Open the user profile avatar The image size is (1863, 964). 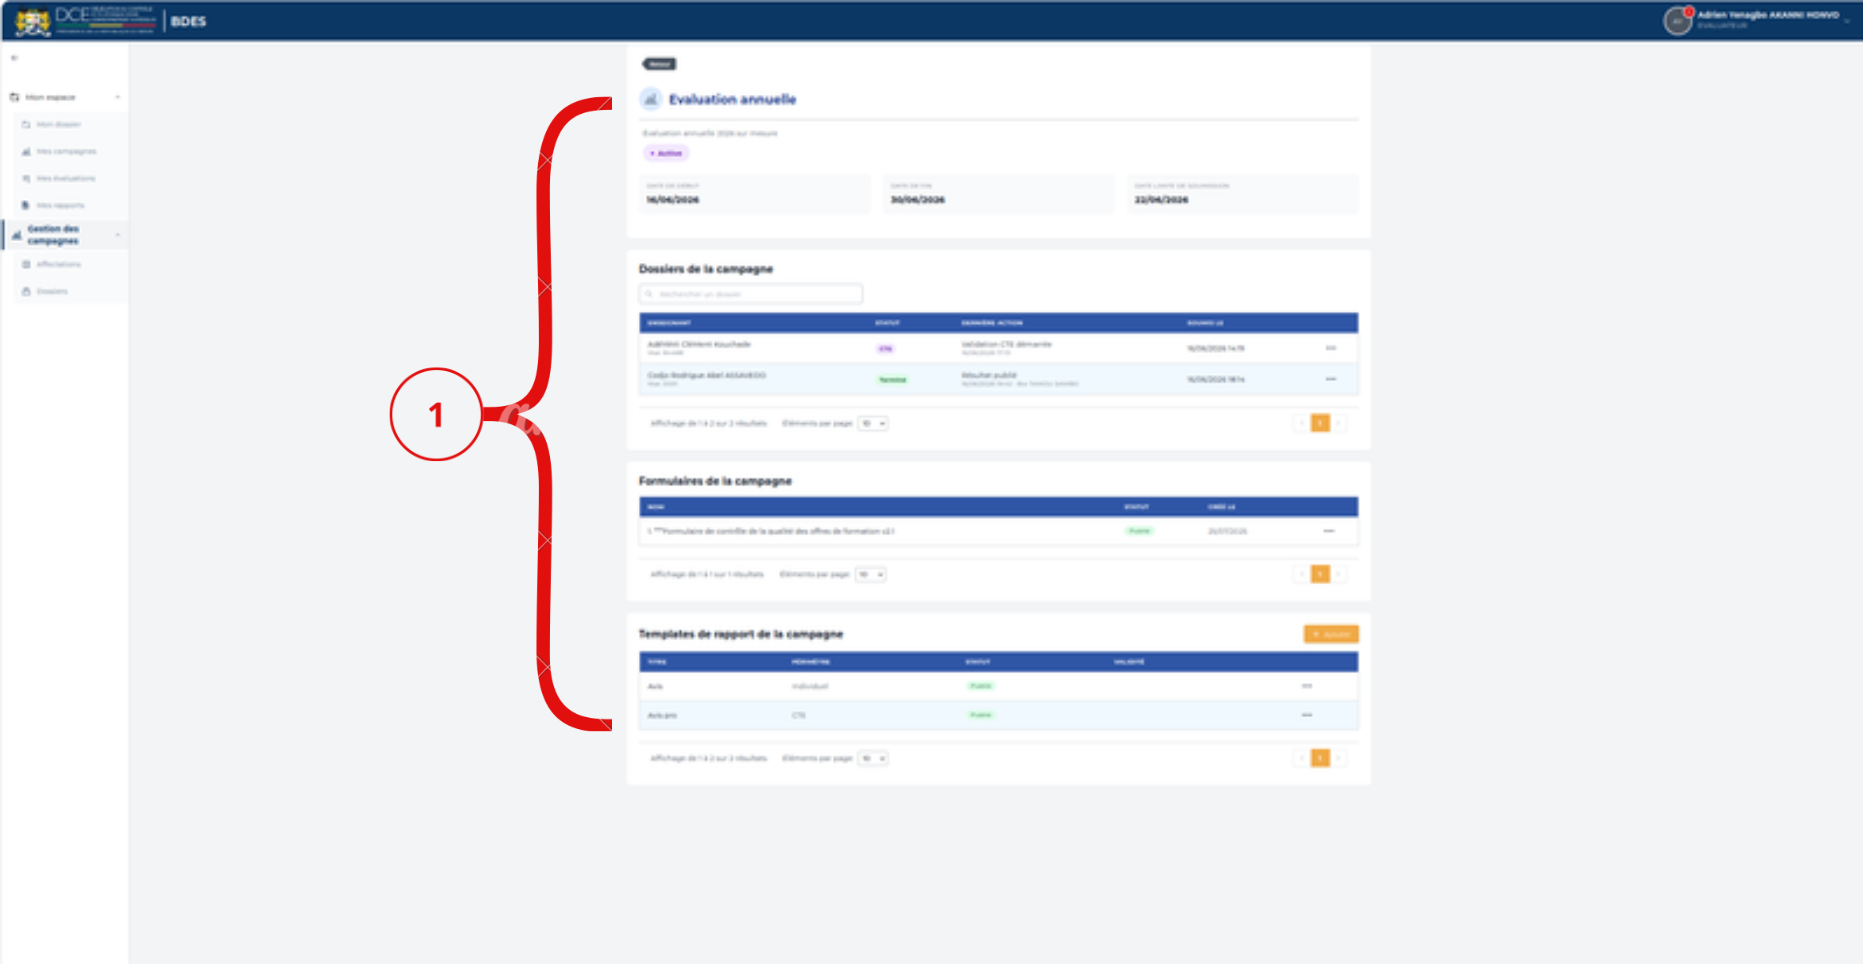pos(1677,20)
